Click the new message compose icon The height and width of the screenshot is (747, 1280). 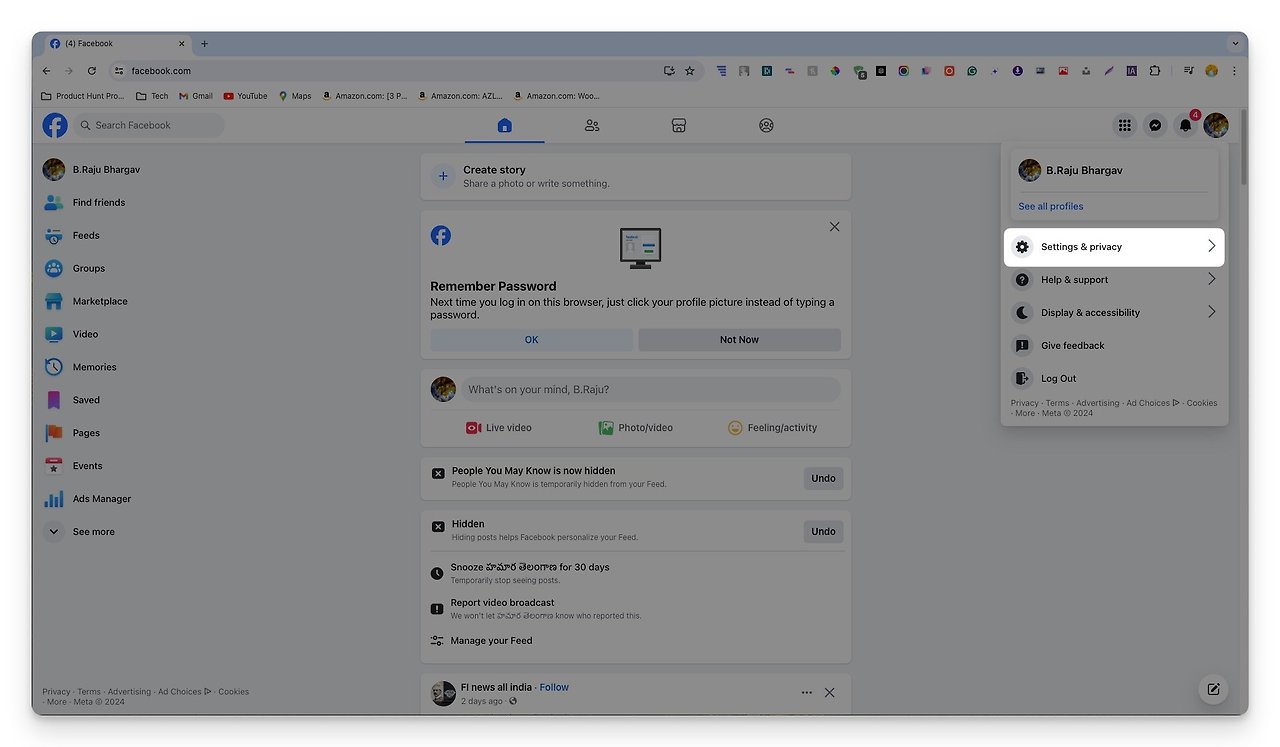[x=1213, y=689]
